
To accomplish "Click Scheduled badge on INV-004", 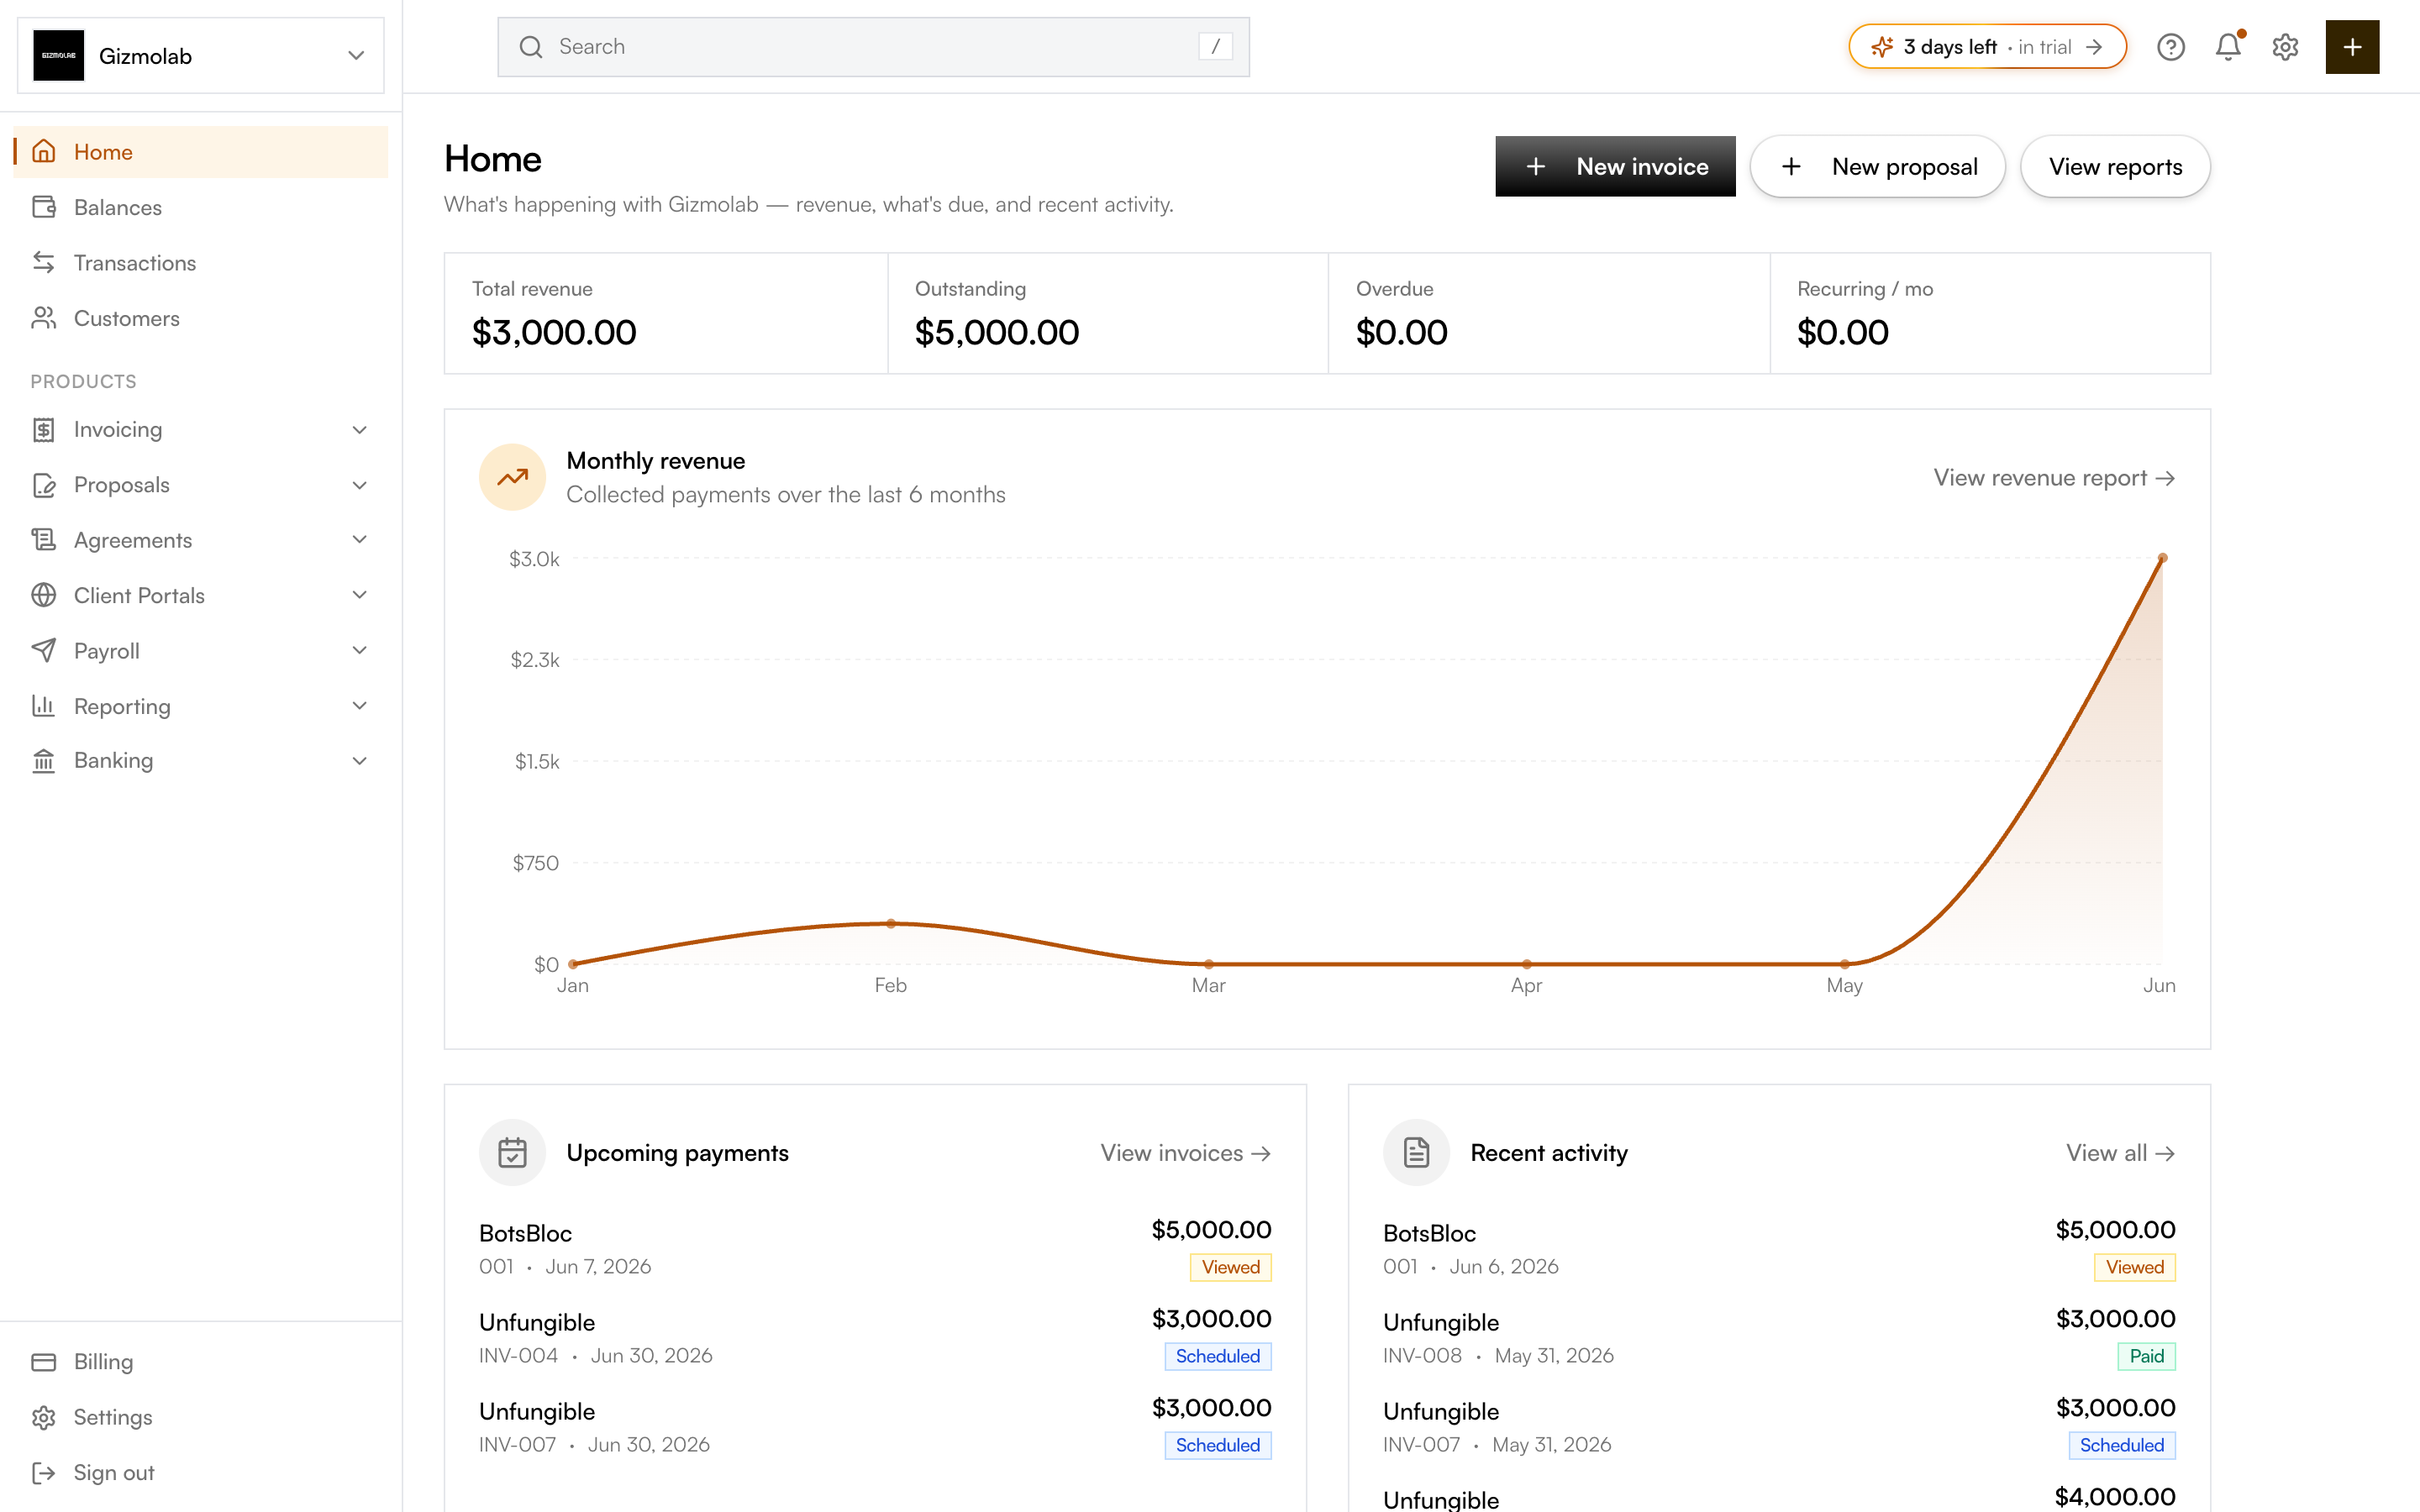I will click(x=1218, y=1357).
